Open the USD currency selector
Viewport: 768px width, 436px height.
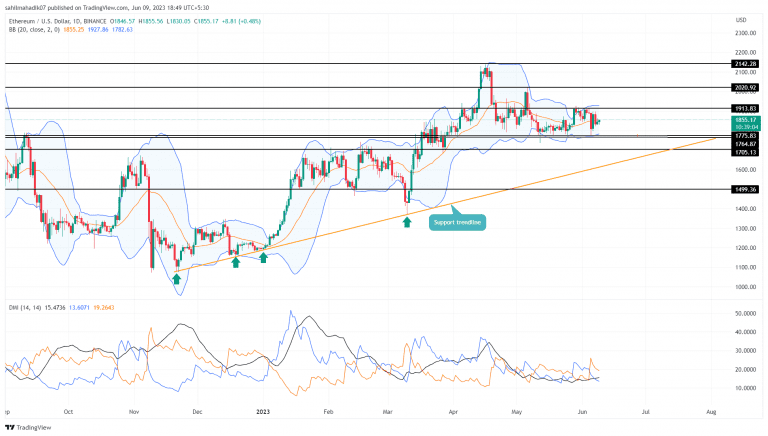(740, 19)
